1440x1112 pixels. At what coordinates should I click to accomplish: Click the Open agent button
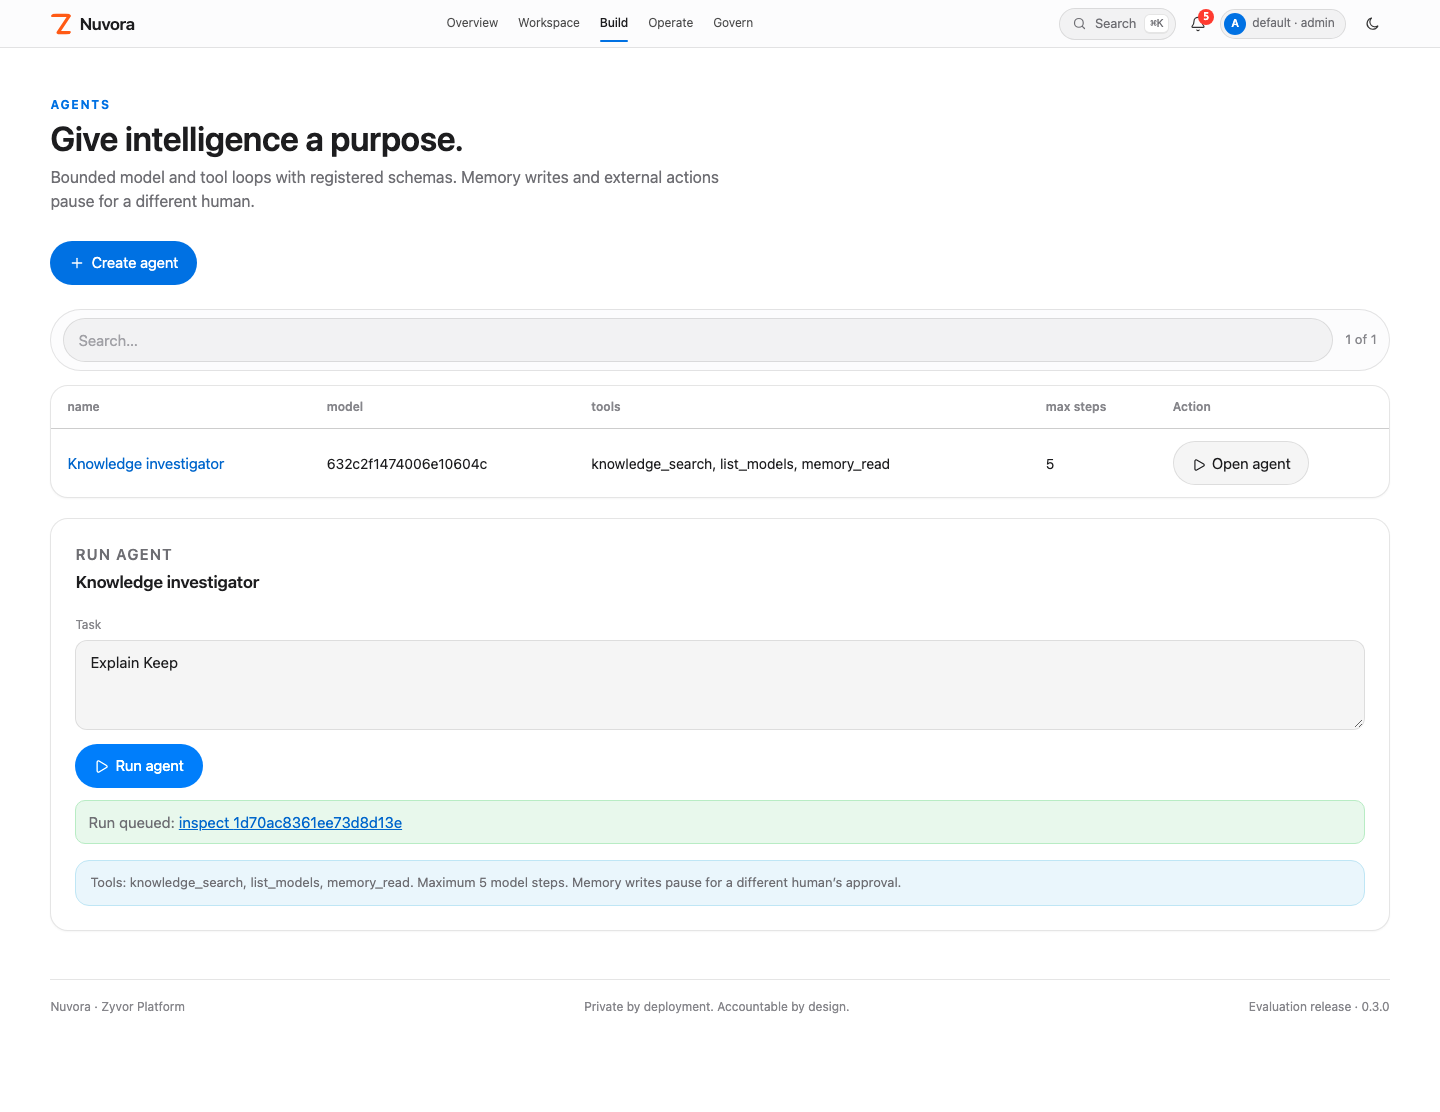tap(1241, 463)
